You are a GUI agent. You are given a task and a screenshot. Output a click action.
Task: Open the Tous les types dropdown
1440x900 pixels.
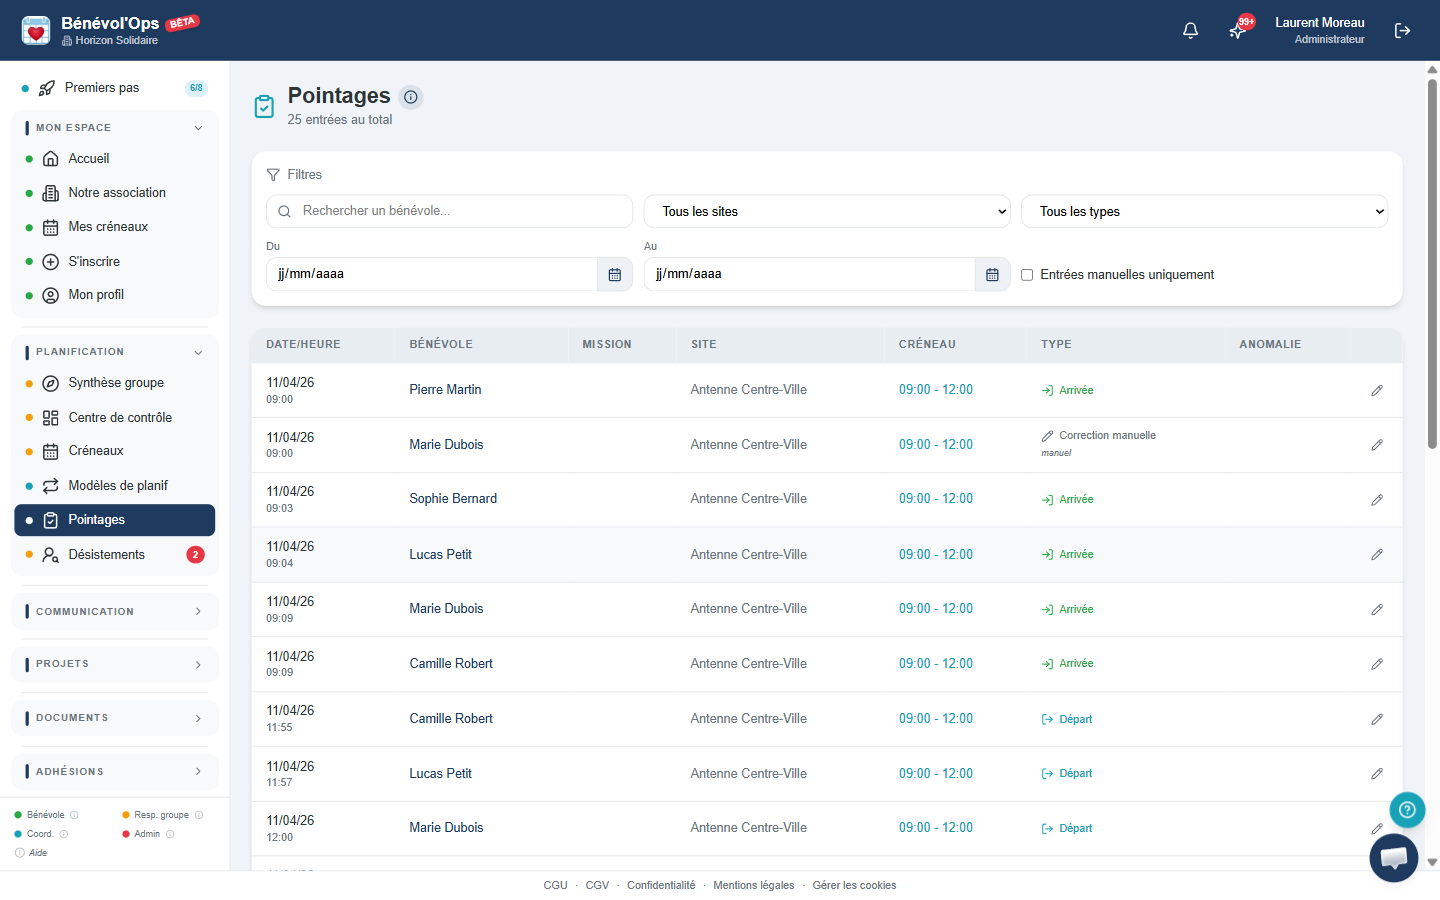pyautogui.click(x=1204, y=212)
